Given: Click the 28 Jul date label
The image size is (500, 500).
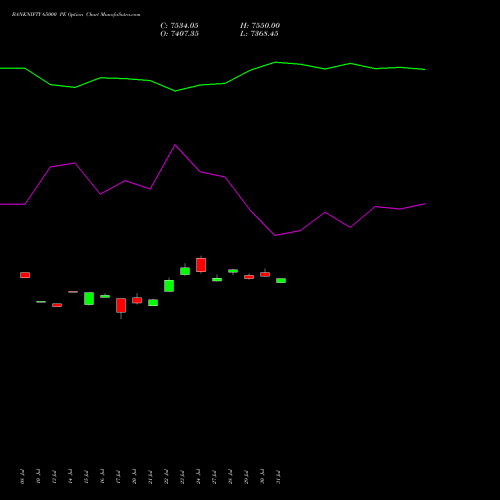Looking at the screenshot, I should (230, 477).
